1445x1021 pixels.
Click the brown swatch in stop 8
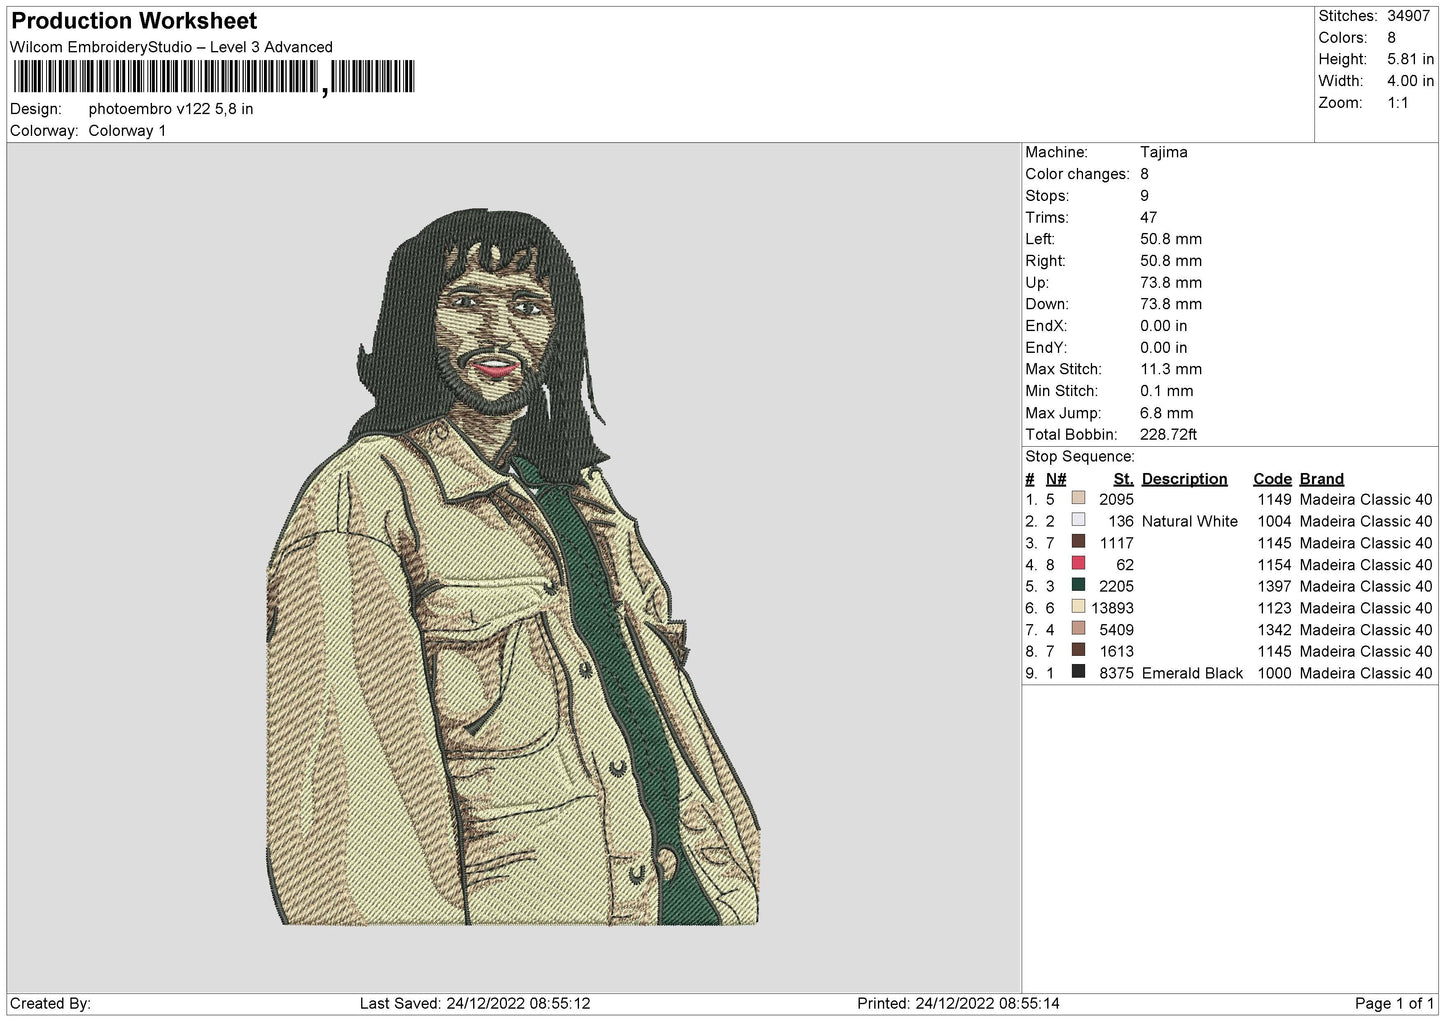[x=1078, y=650]
